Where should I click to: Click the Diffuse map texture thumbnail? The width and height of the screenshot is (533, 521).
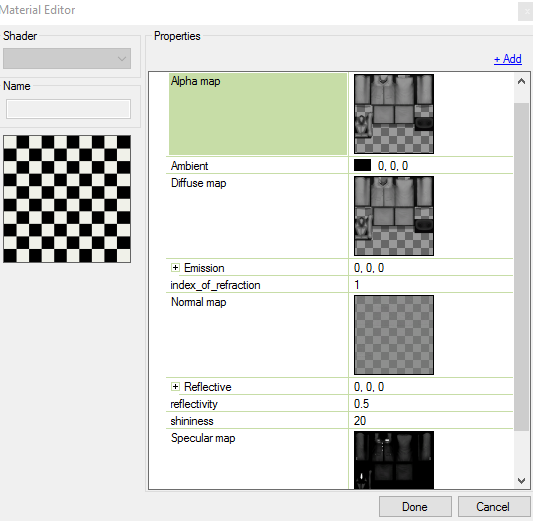click(394, 216)
